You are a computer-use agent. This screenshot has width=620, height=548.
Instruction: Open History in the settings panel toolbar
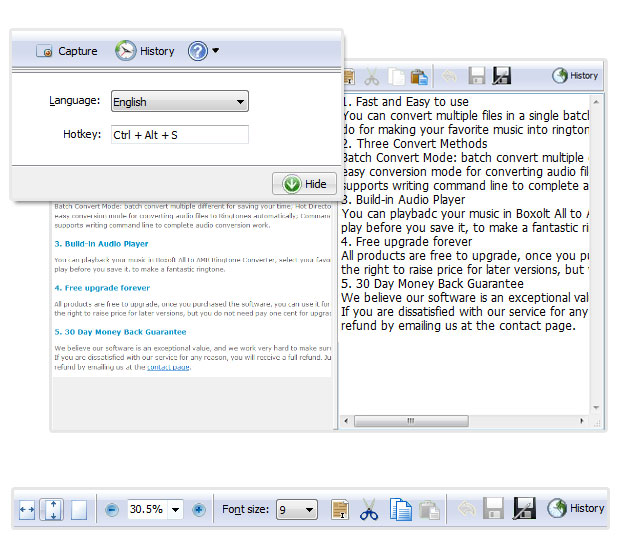(x=145, y=51)
